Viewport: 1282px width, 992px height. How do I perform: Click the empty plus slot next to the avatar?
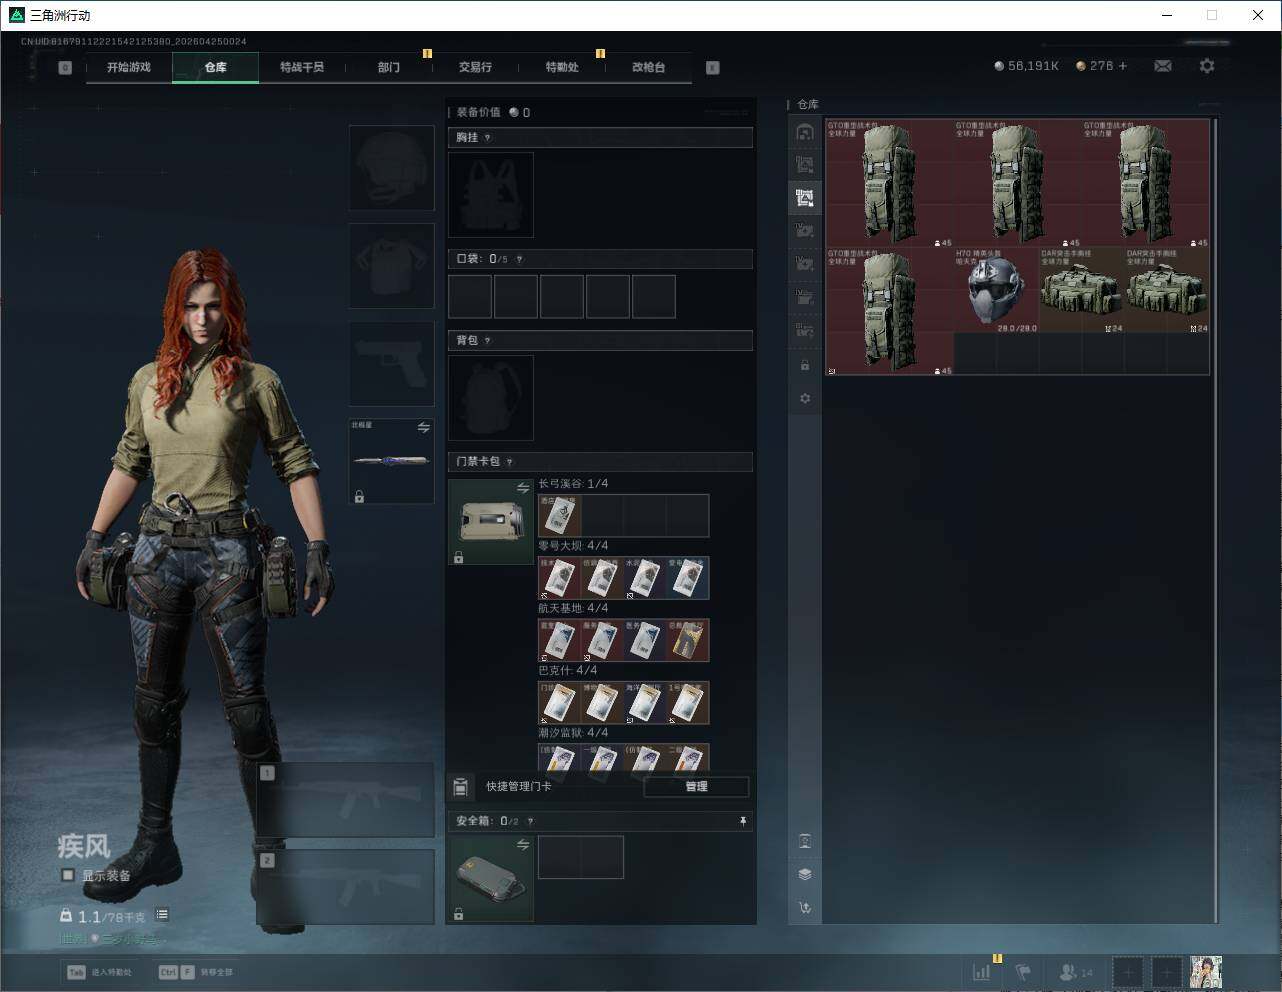pyautogui.click(x=1166, y=972)
